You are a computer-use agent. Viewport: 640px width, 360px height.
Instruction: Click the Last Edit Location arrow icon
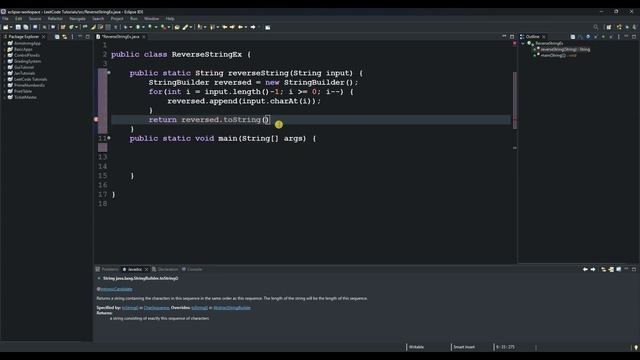pos(224,27)
